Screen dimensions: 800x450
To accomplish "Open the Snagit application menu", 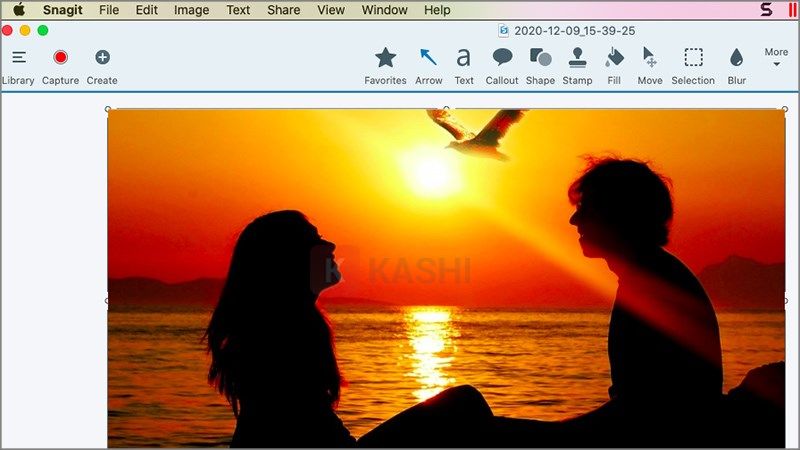I will [x=63, y=10].
